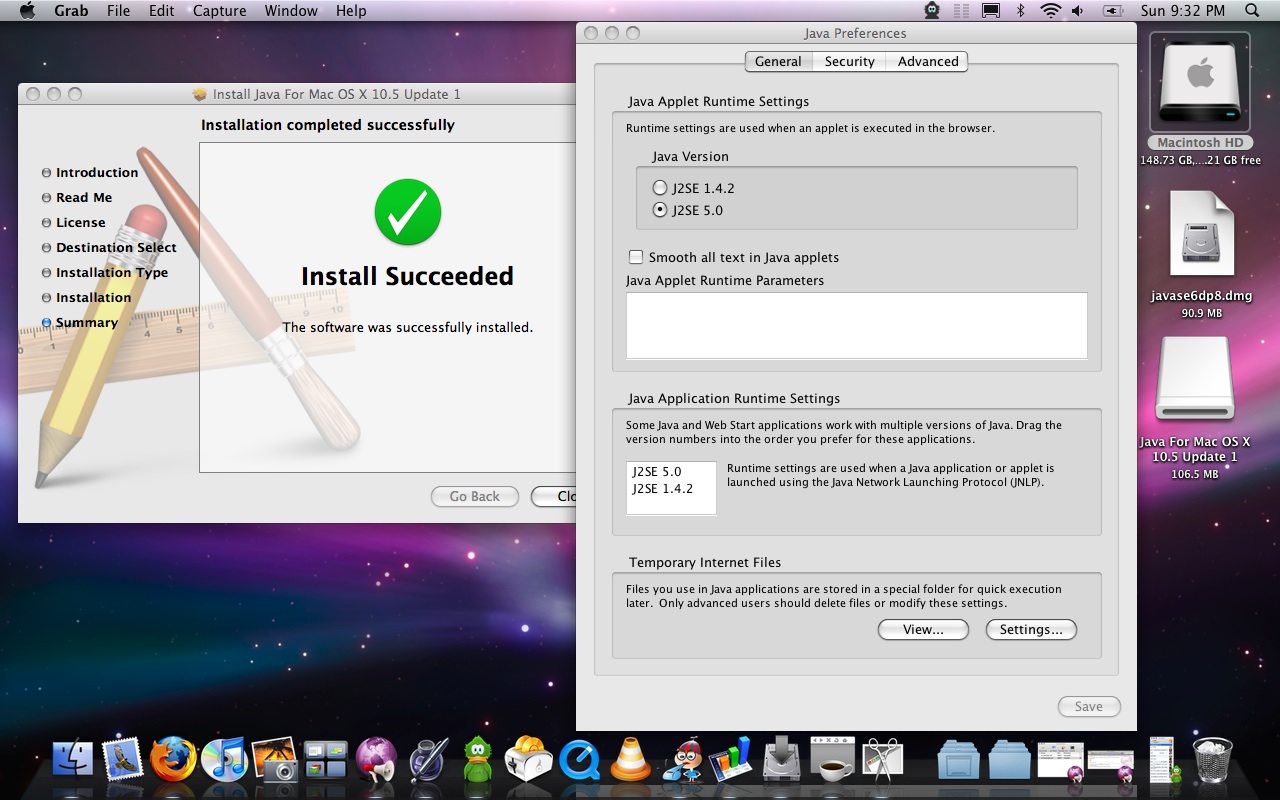Switch to the Security tab
Screen dimensions: 1280x800
coord(849,61)
